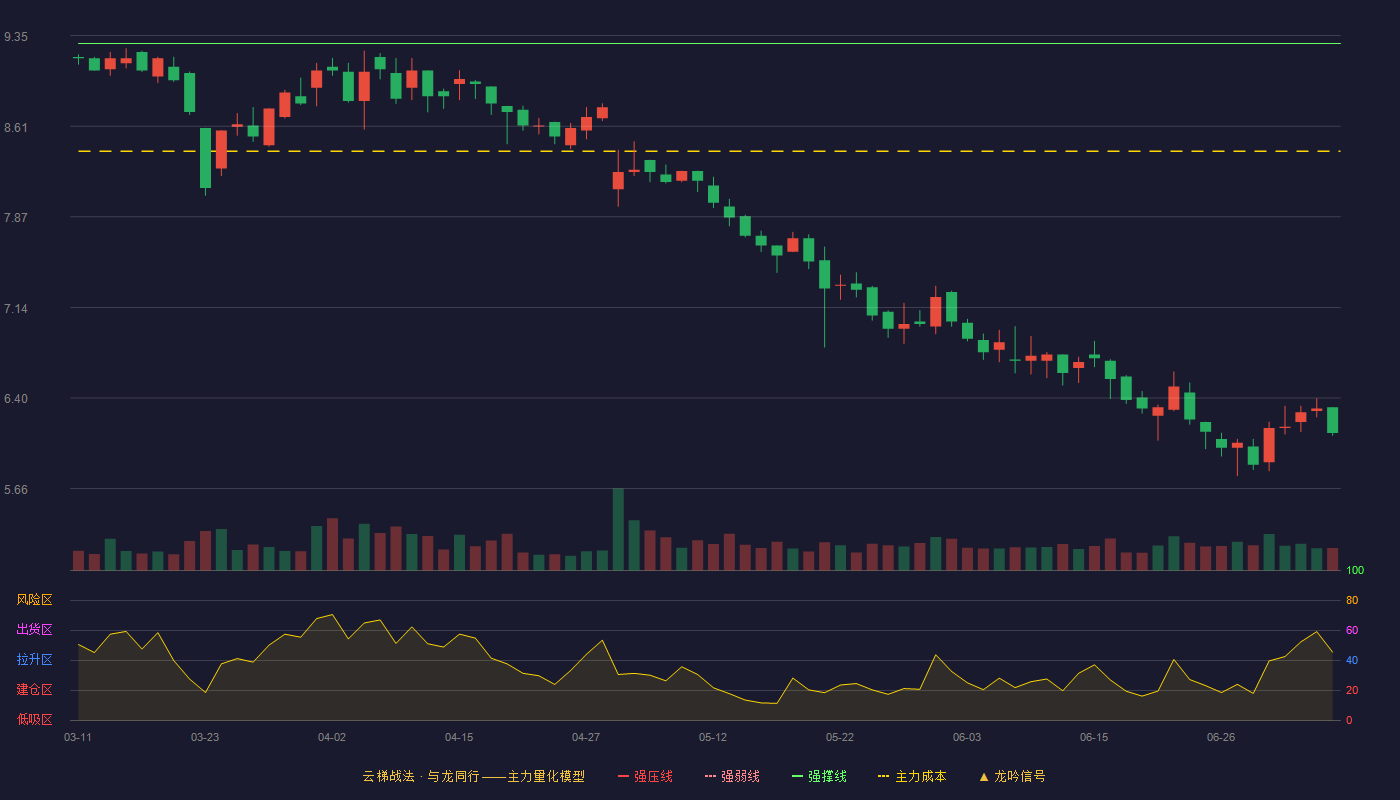1400x800 pixels.
Task: Click the yellow dashed 主力成本 line on the chart
Action: pyautogui.click(x=709, y=151)
